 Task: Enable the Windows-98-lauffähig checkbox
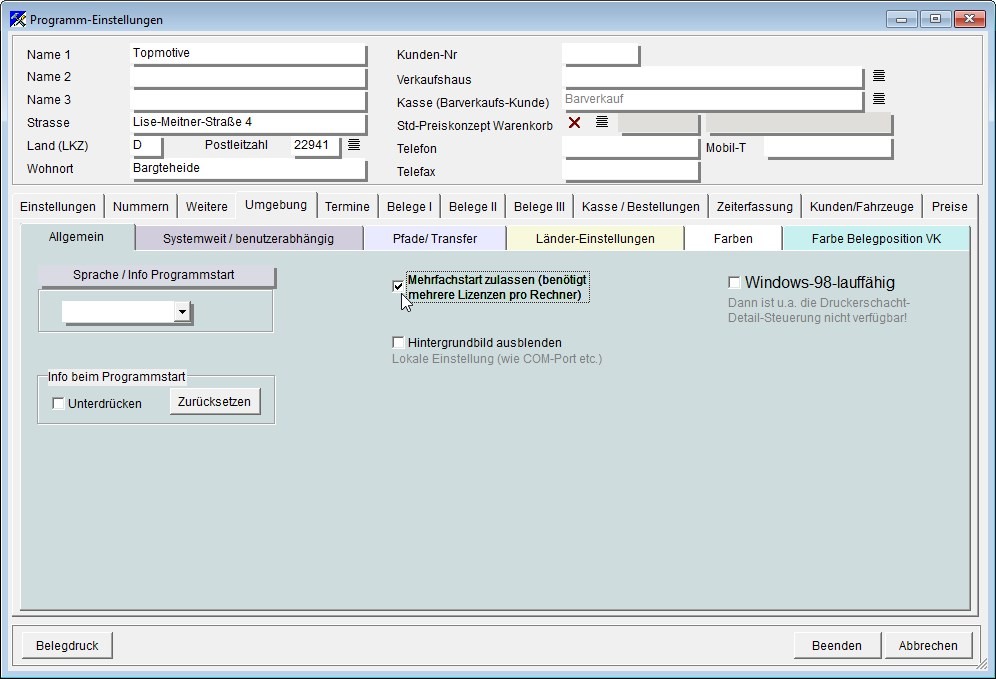tap(734, 282)
